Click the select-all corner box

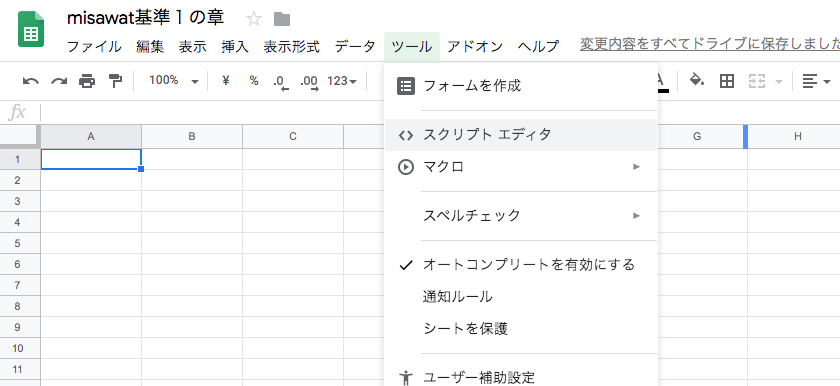pyautogui.click(x=20, y=136)
